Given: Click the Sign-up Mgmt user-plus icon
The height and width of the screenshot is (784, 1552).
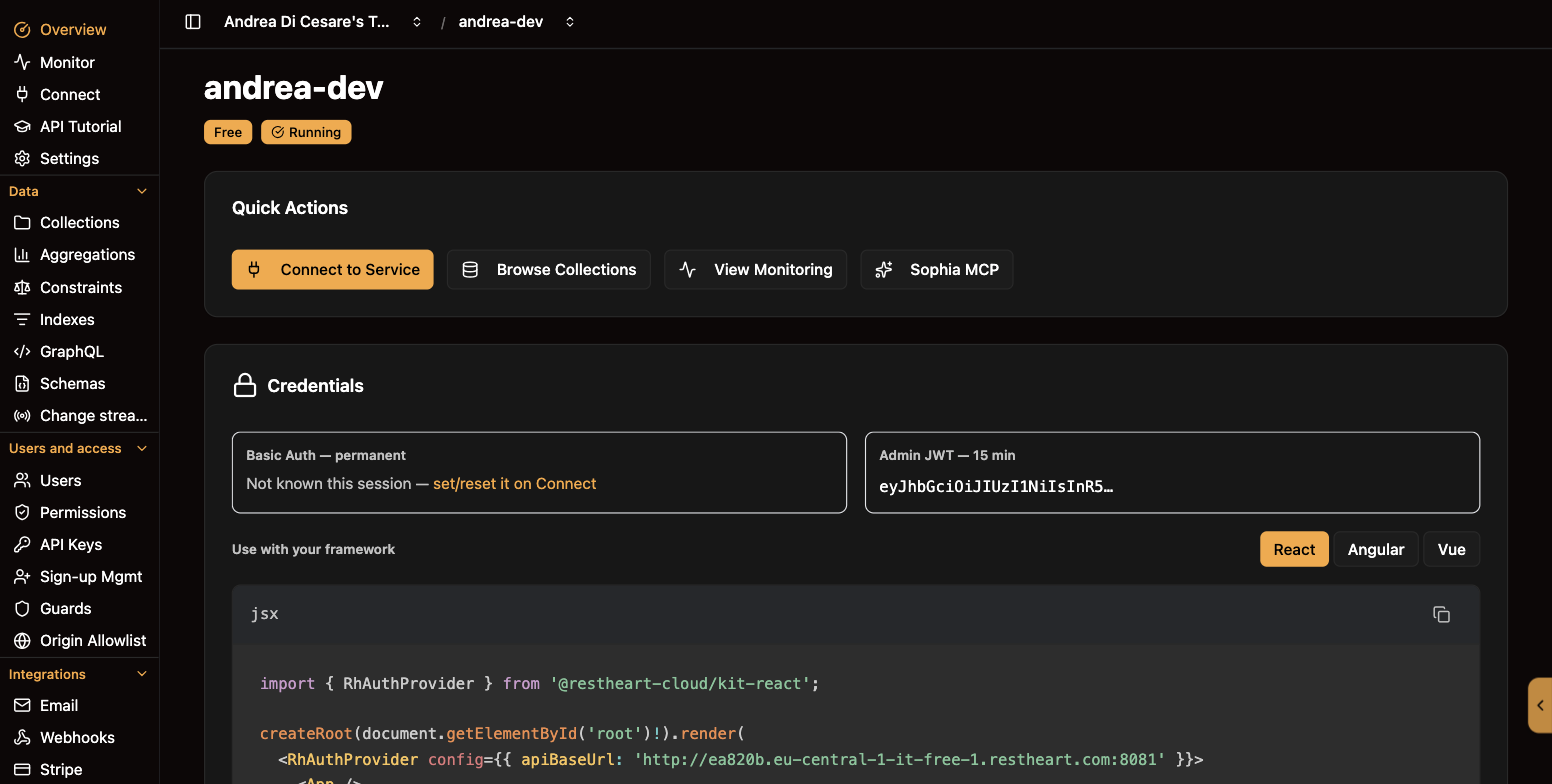Looking at the screenshot, I should pyautogui.click(x=22, y=576).
